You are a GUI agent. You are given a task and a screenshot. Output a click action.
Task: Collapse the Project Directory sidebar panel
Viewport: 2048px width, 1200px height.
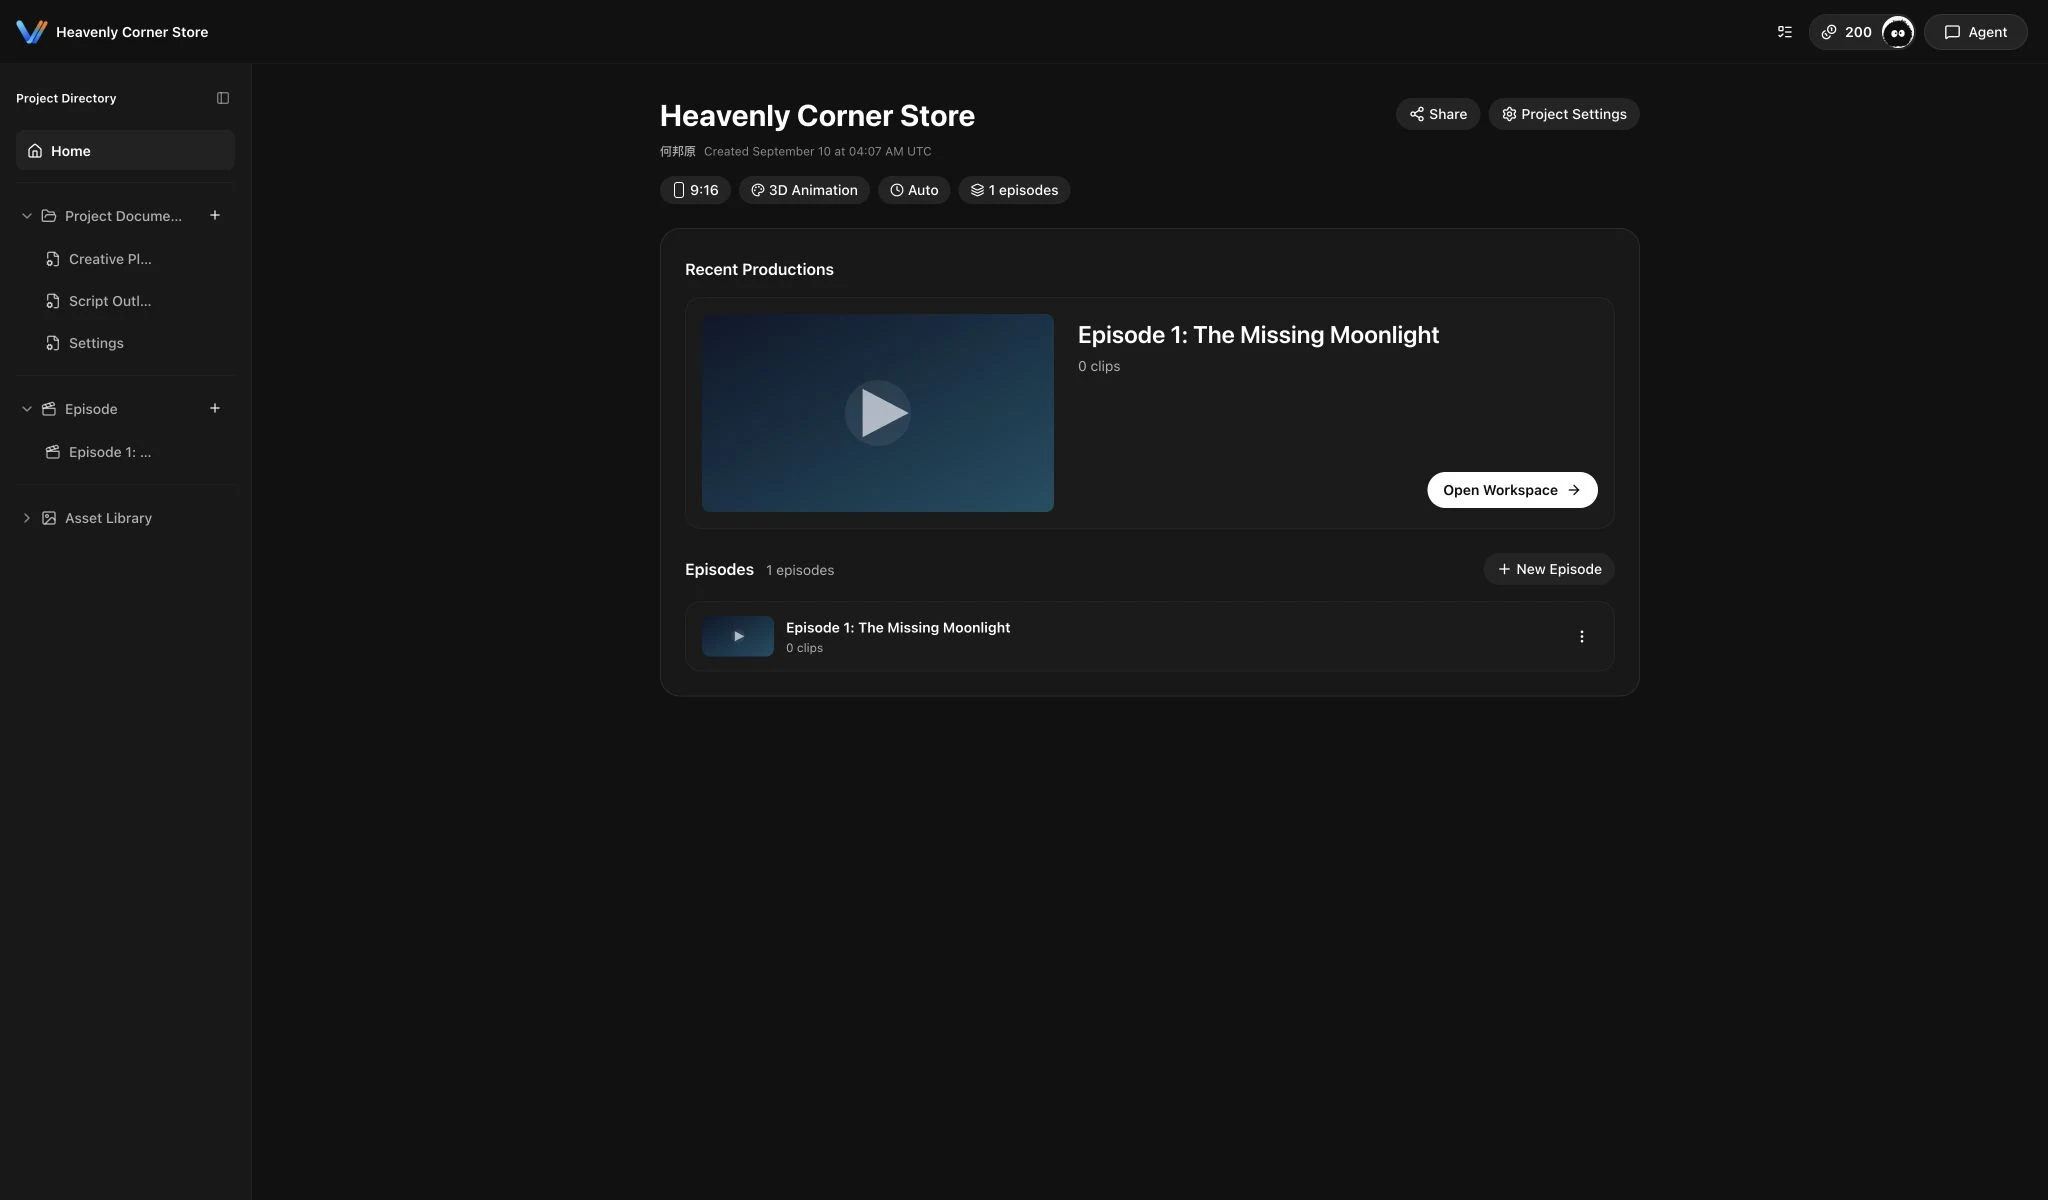[x=223, y=98]
